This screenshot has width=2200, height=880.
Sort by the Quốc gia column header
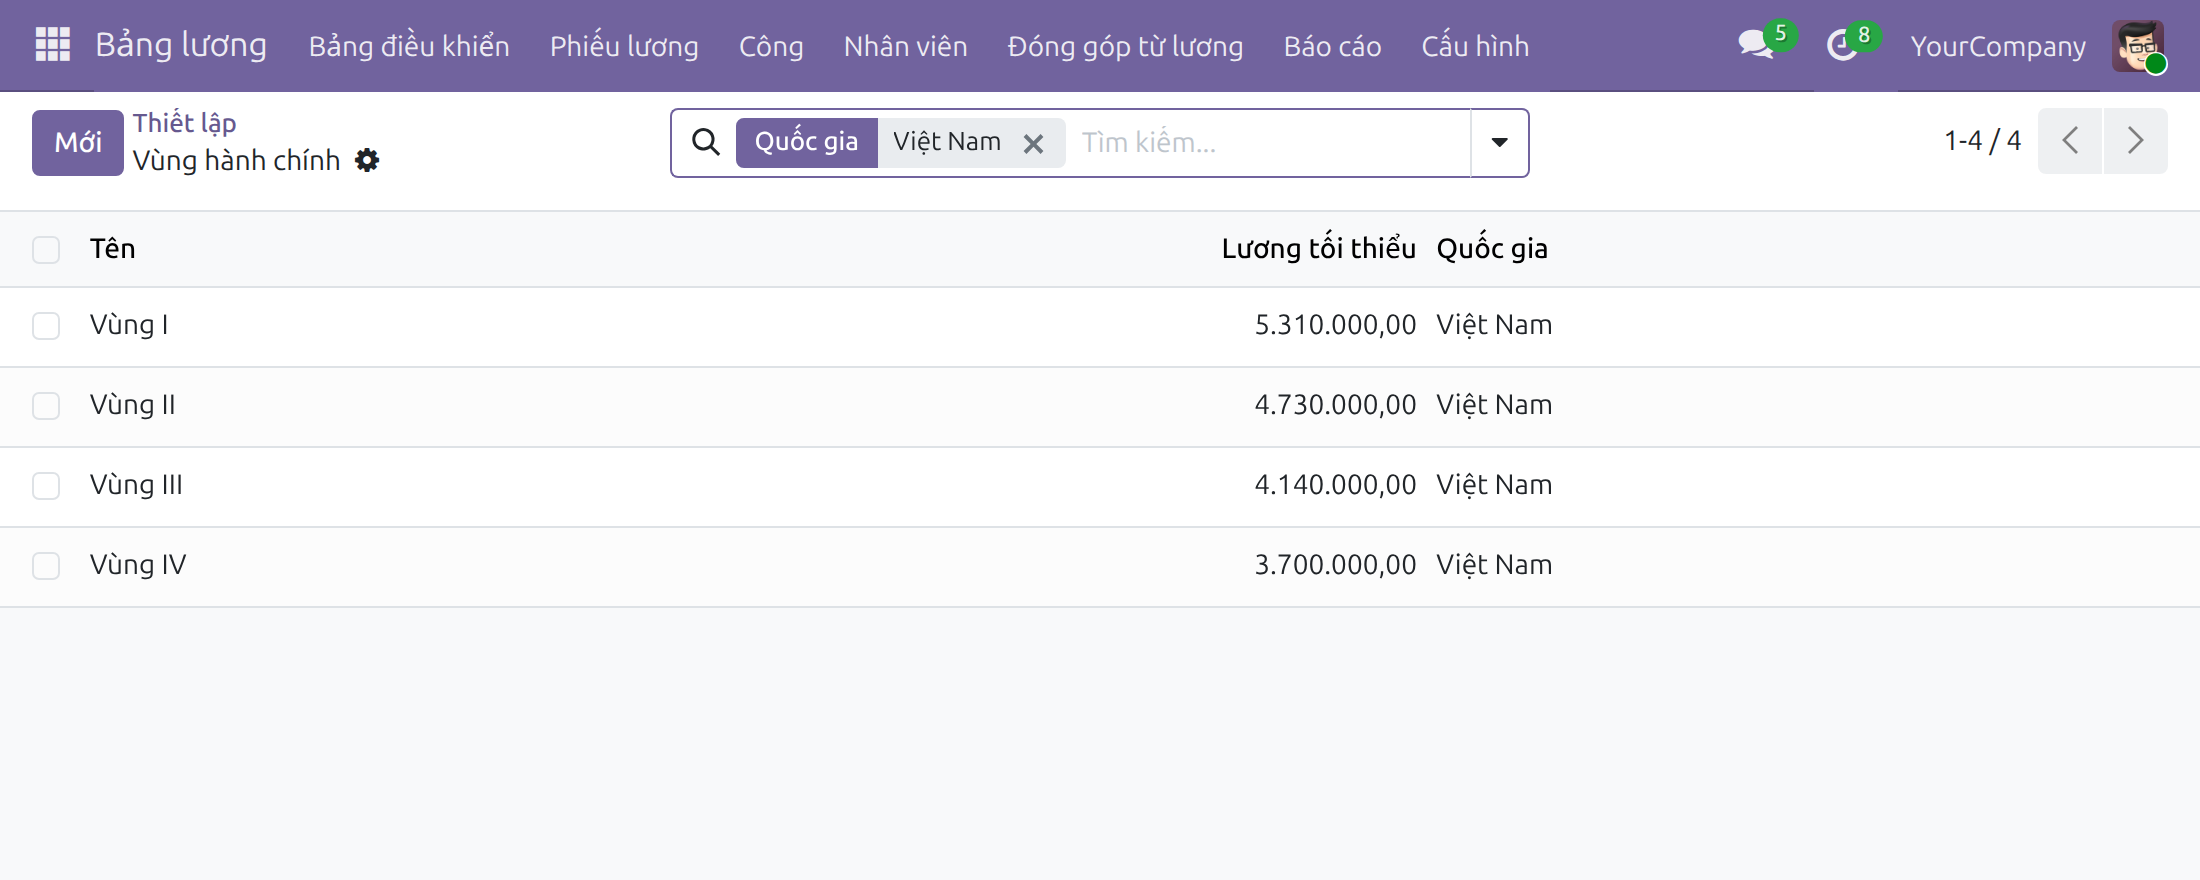point(1492,249)
